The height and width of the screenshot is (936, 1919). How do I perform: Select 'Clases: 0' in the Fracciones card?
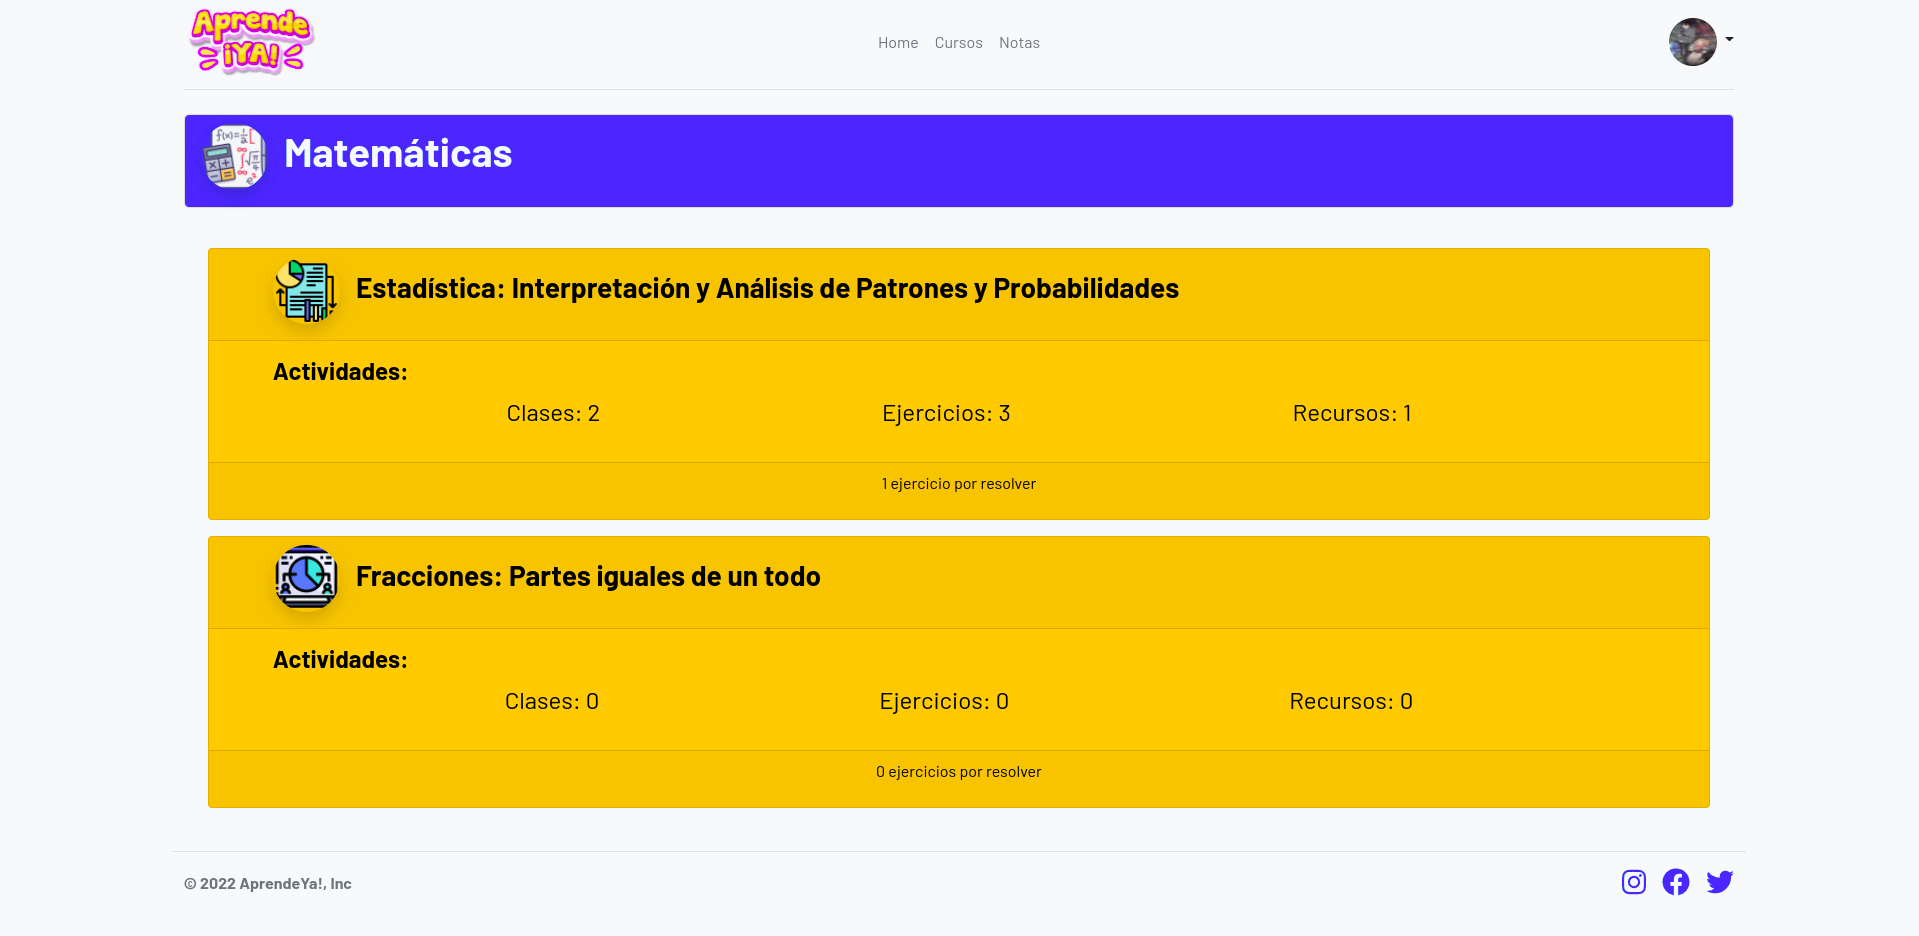tap(551, 700)
